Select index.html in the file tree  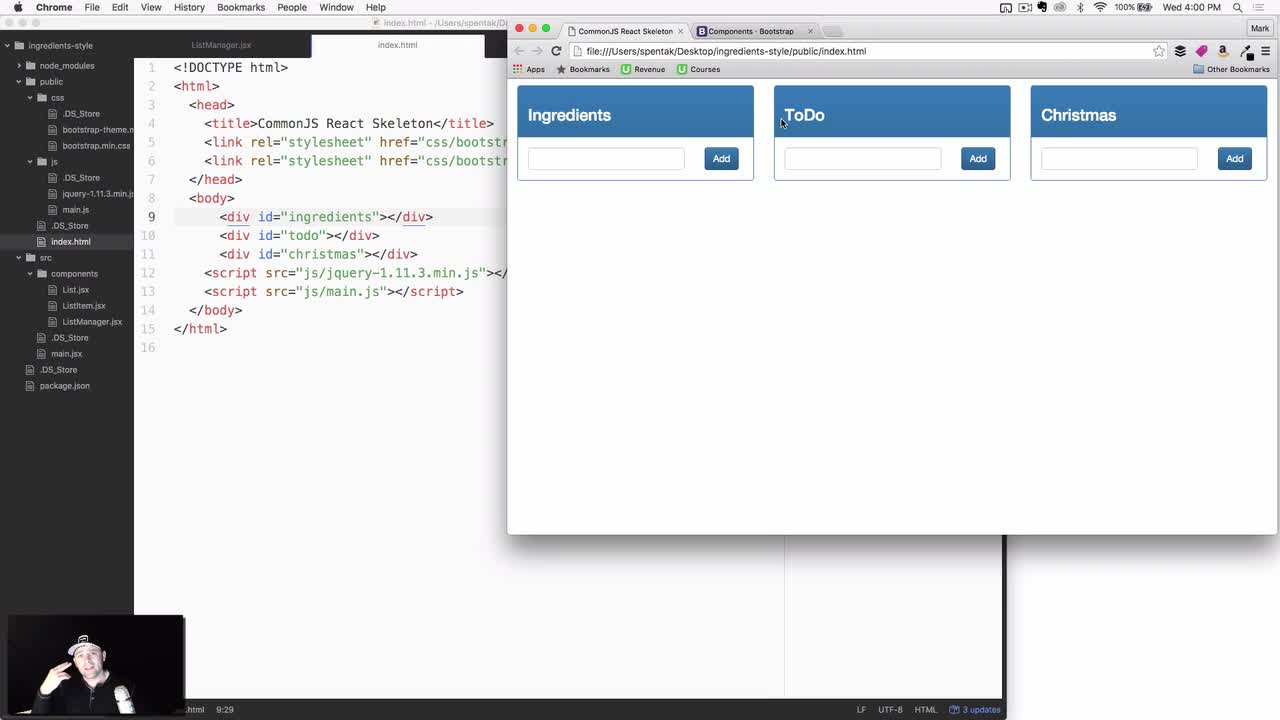pos(71,241)
